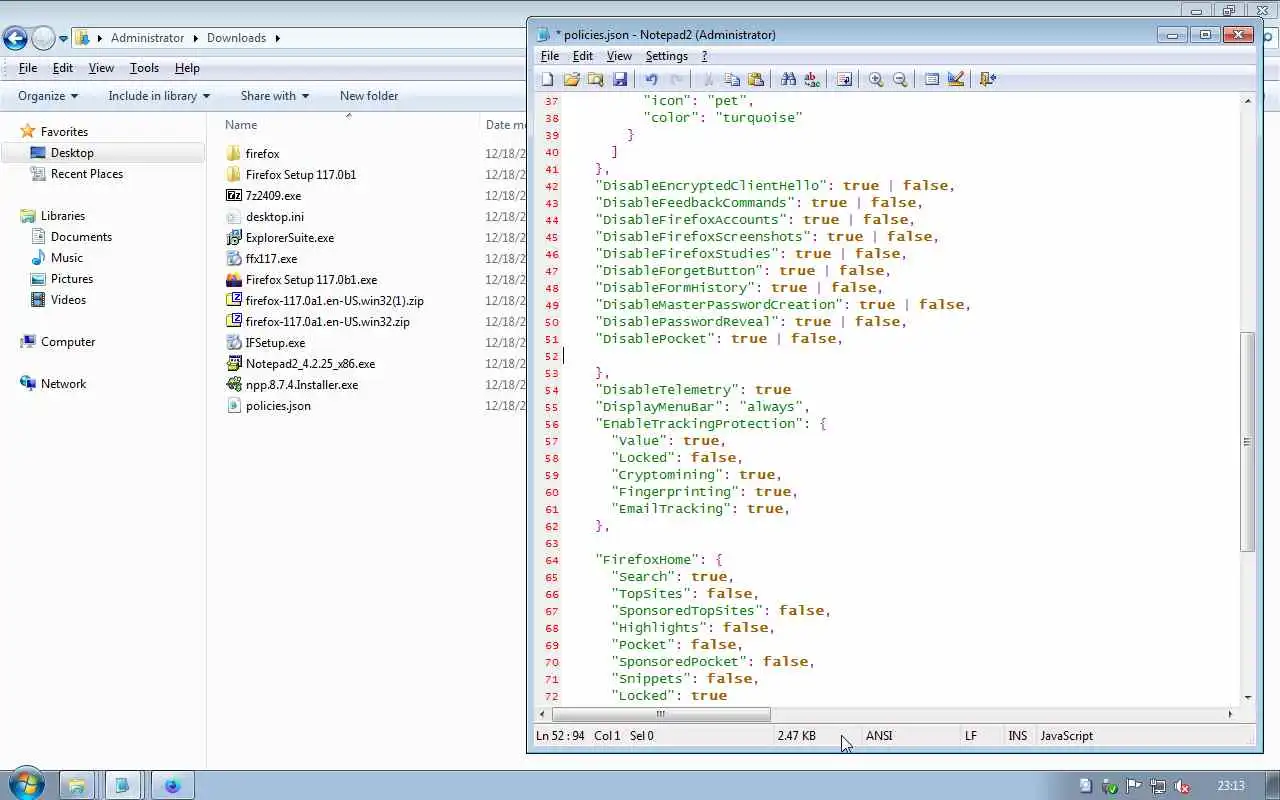Open the Action Center flag tray icon
This screenshot has height=800, width=1280.
(1134, 786)
